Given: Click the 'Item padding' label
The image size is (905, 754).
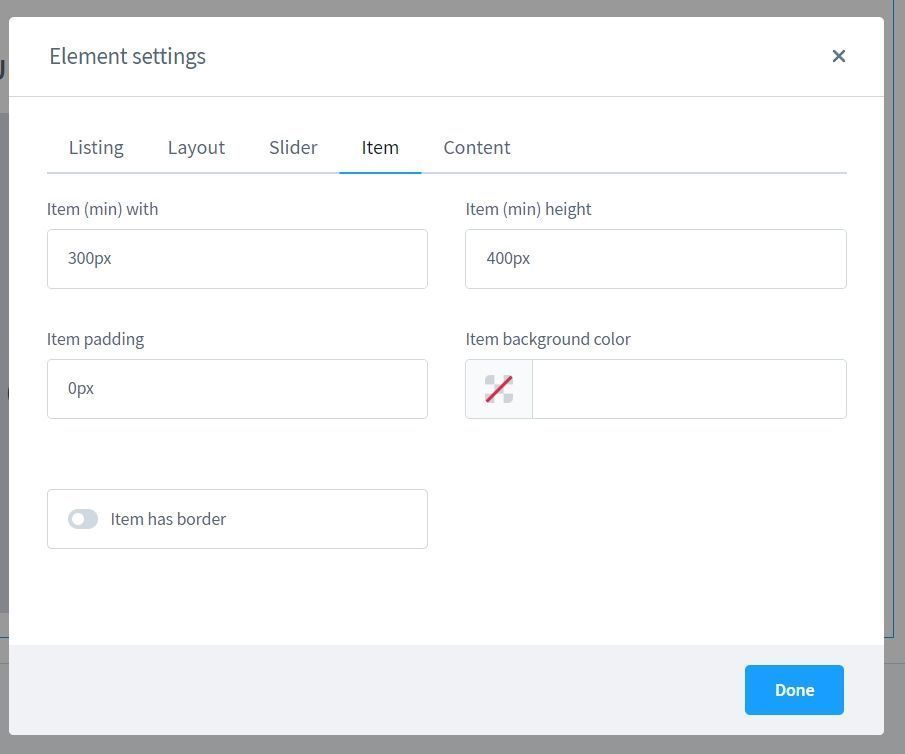Looking at the screenshot, I should (95, 339).
